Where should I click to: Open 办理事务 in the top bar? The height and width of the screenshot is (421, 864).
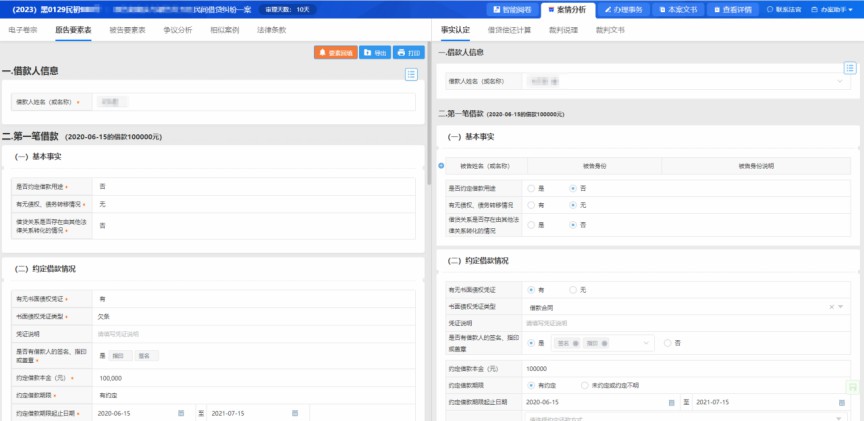624,9
